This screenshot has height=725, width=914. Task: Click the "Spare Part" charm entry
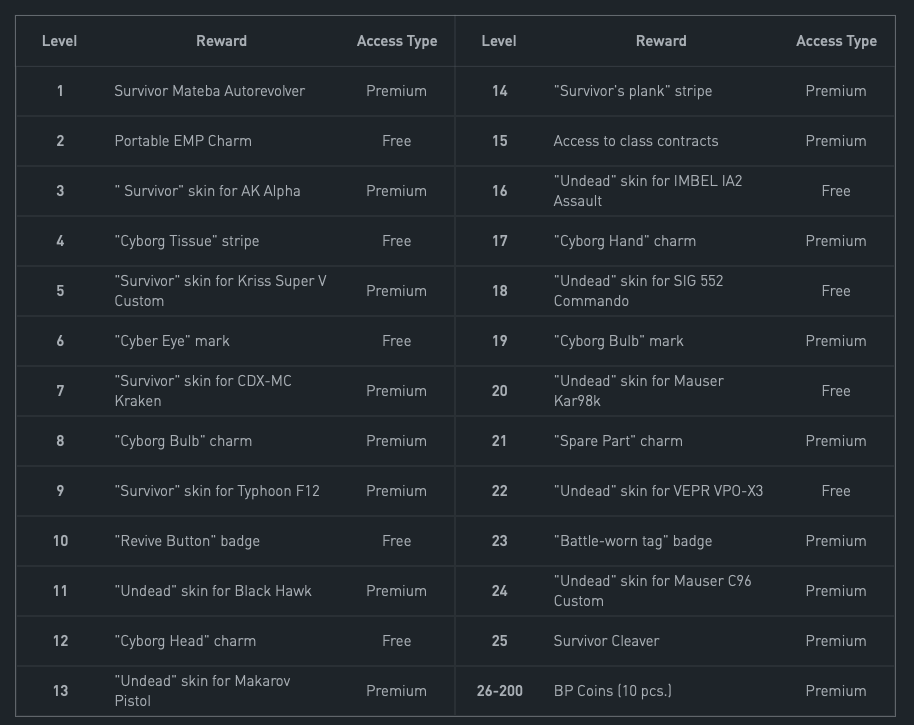618,441
